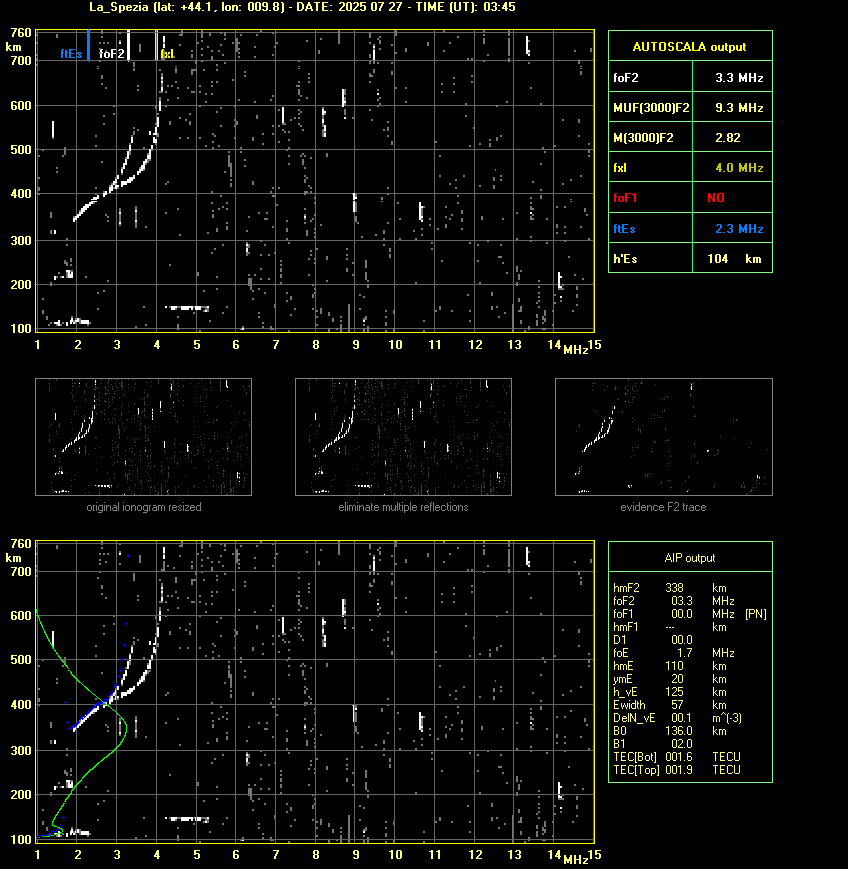Screen dimensions: 848x869
Task: Click the white foF2 marker on ionogram
Action: point(129,45)
